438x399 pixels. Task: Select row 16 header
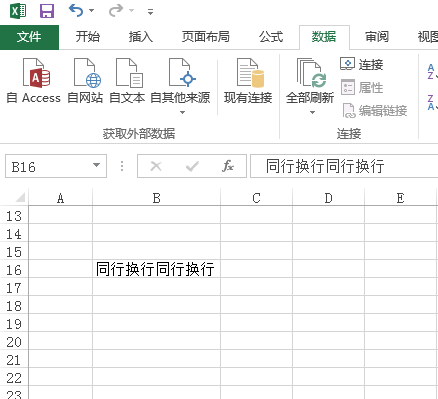tap(14, 270)
